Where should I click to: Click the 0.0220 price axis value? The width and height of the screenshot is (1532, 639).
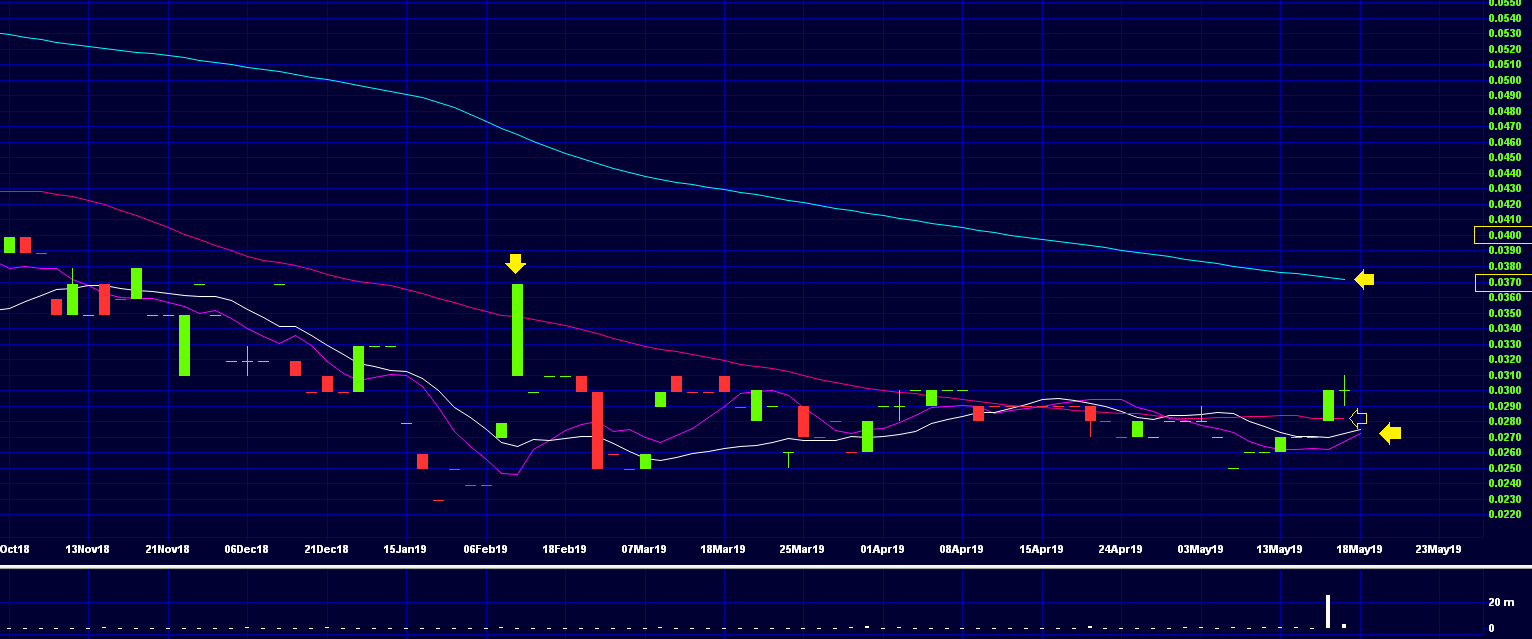tap(1505, 515)
